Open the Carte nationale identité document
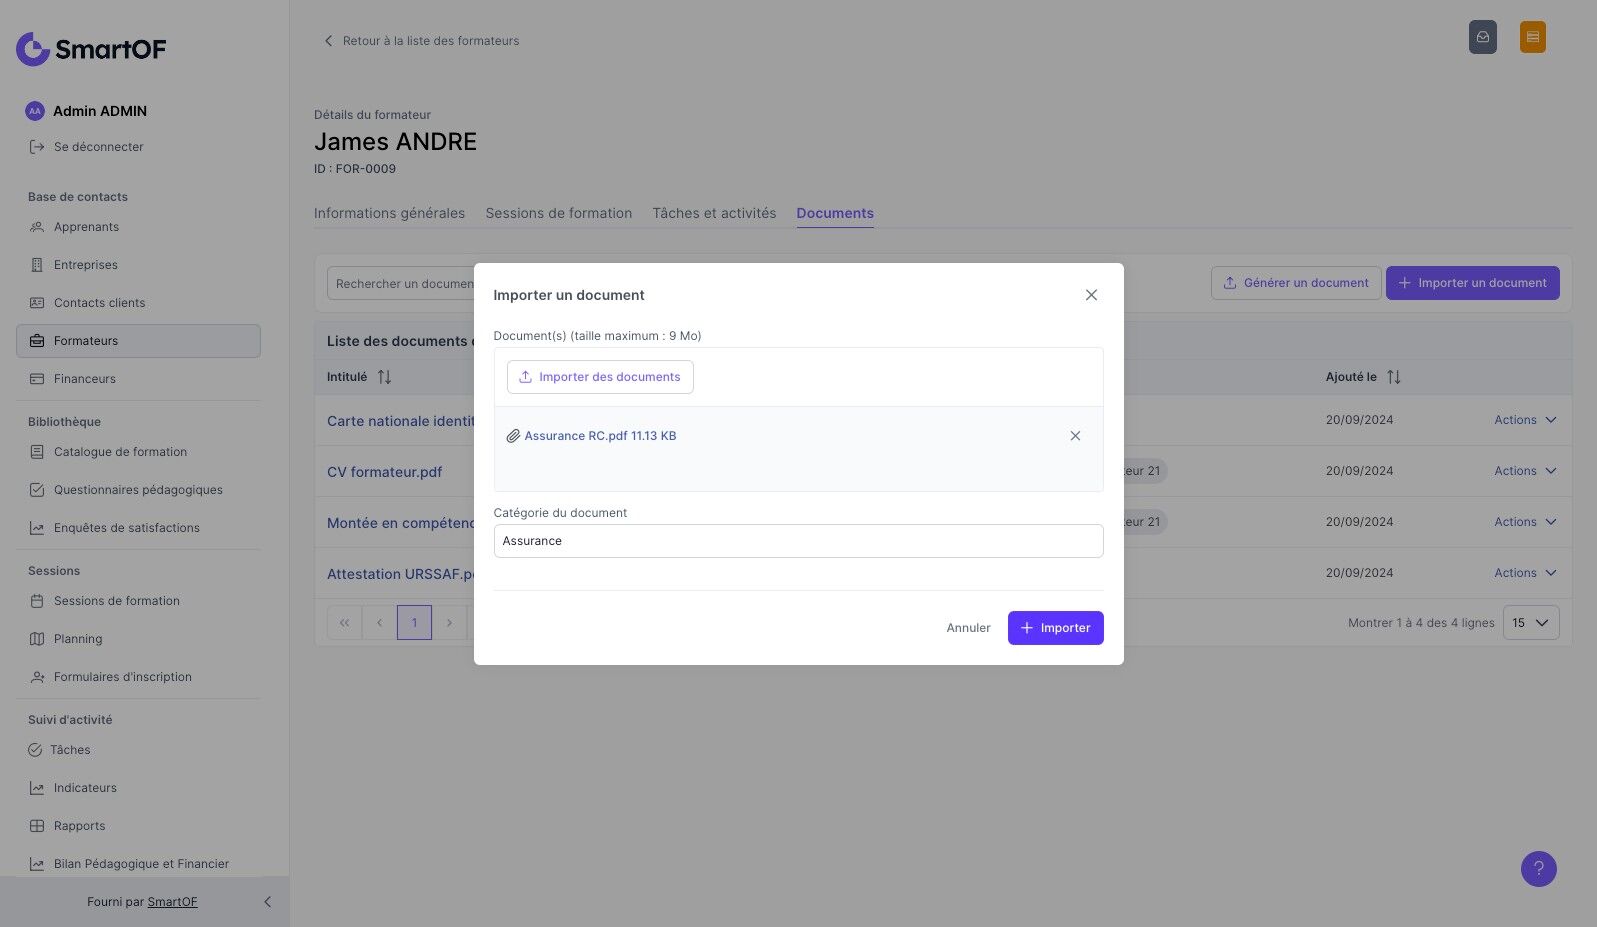 (400, 421)
